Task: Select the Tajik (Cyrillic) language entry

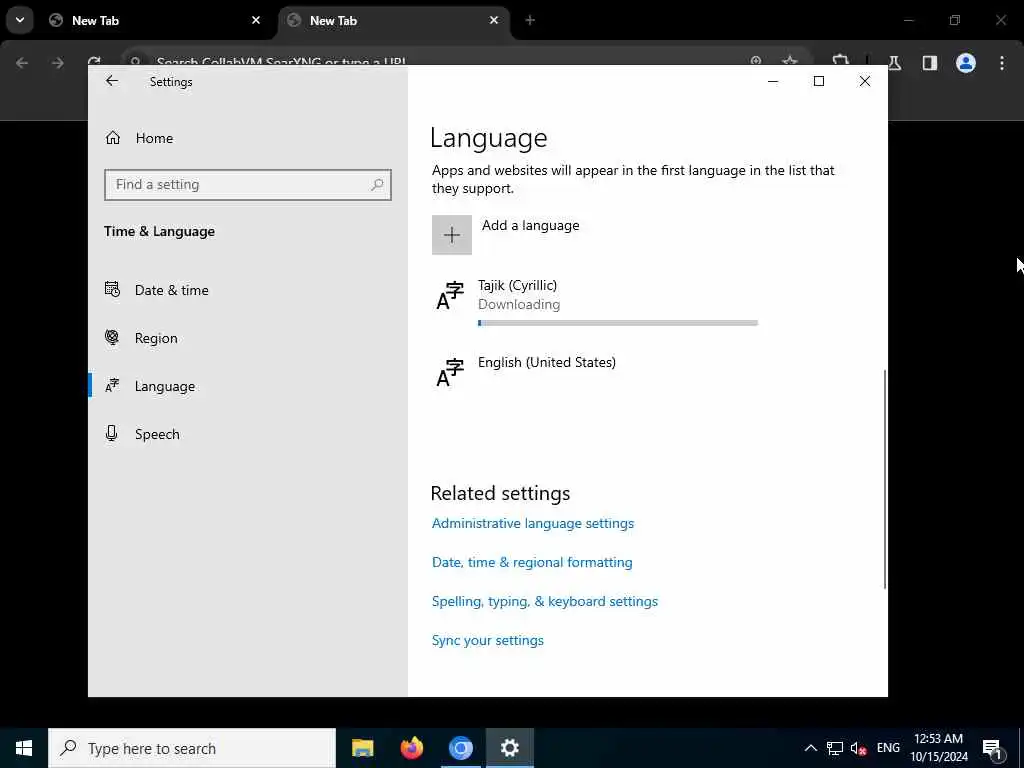Action: 594,302
